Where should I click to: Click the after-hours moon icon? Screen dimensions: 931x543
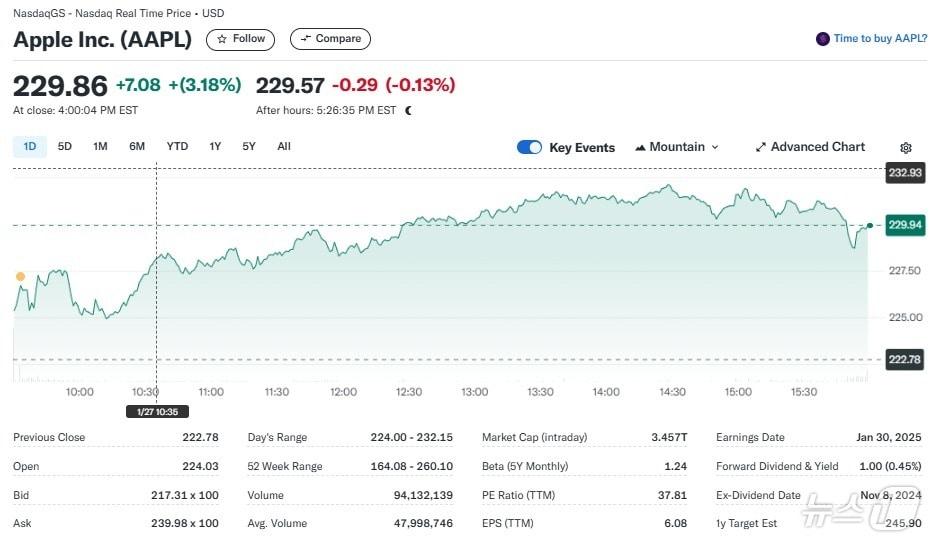[x=408, y=110]
